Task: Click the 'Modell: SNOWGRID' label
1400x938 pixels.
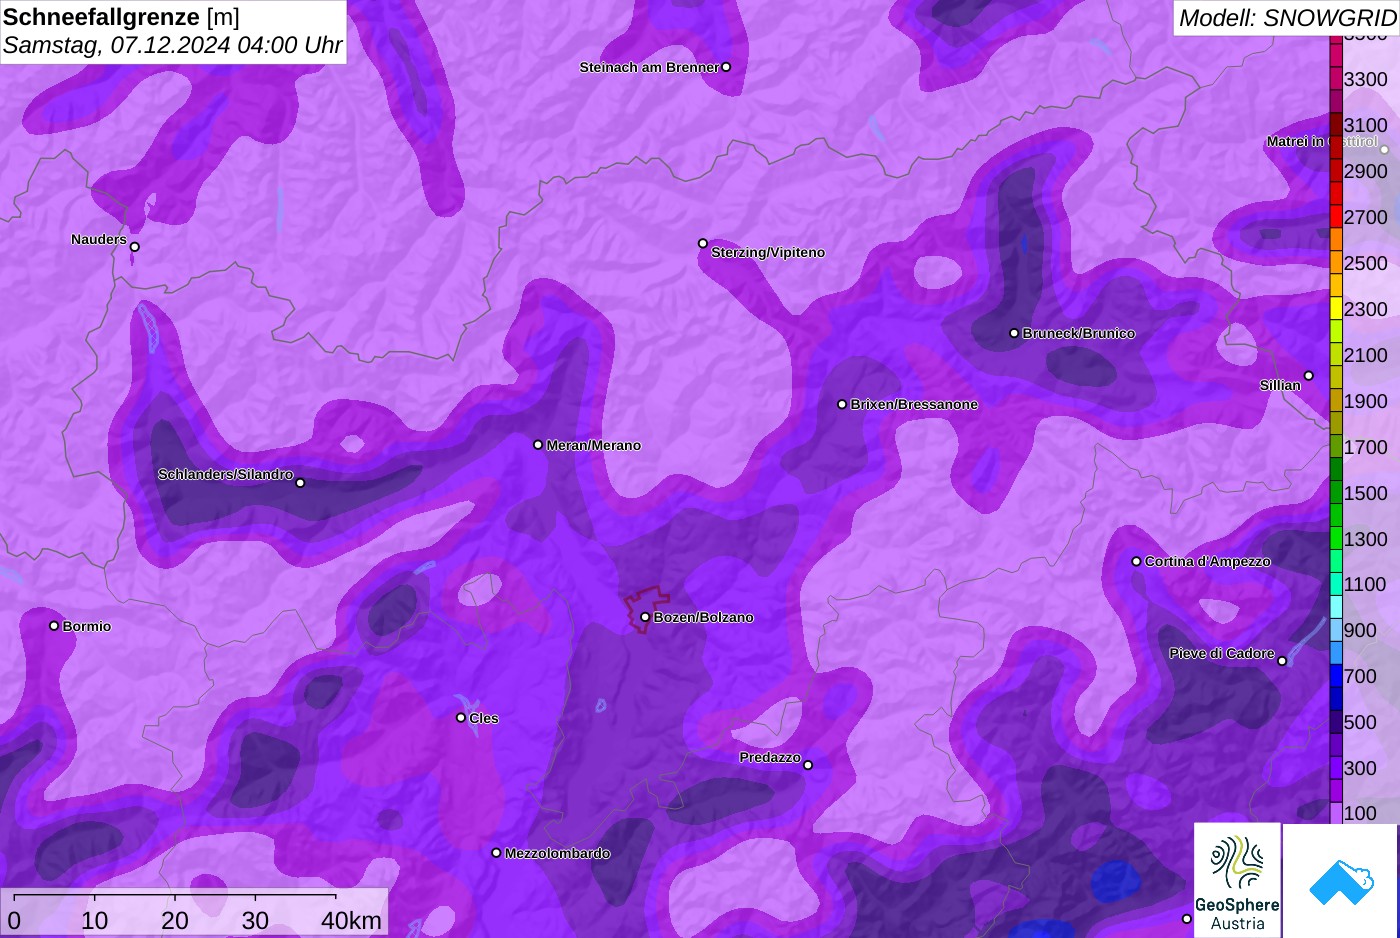Action: tap(1287, 18)
